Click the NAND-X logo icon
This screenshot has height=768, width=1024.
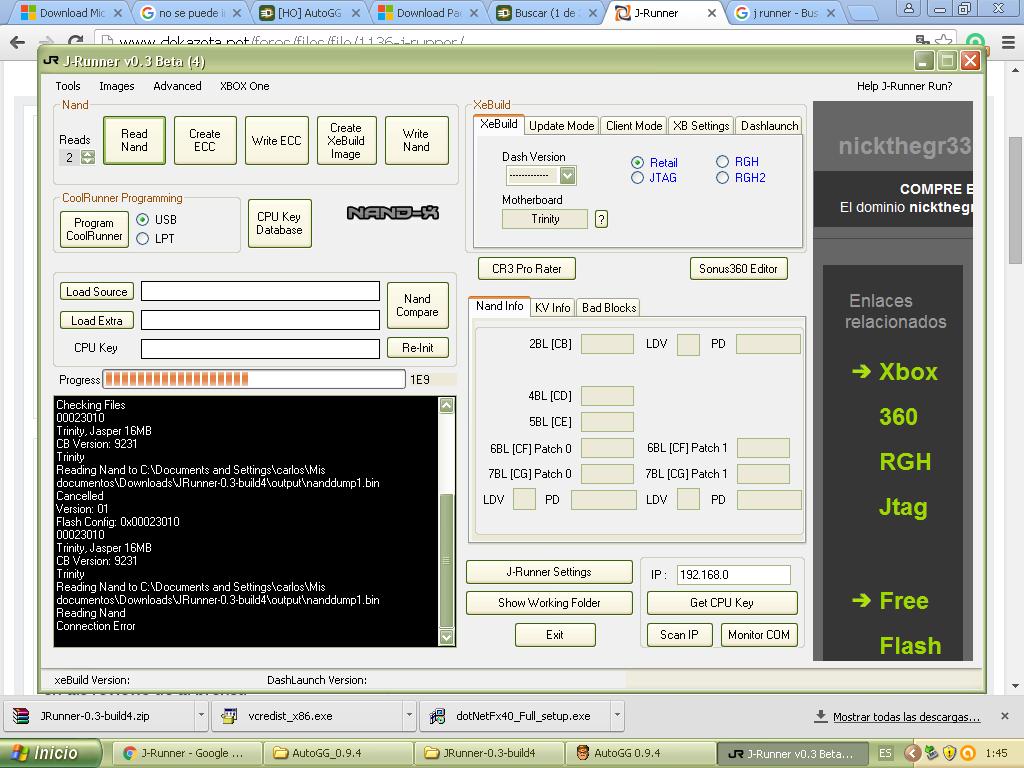pyautogui.click(x=392, y=213)
